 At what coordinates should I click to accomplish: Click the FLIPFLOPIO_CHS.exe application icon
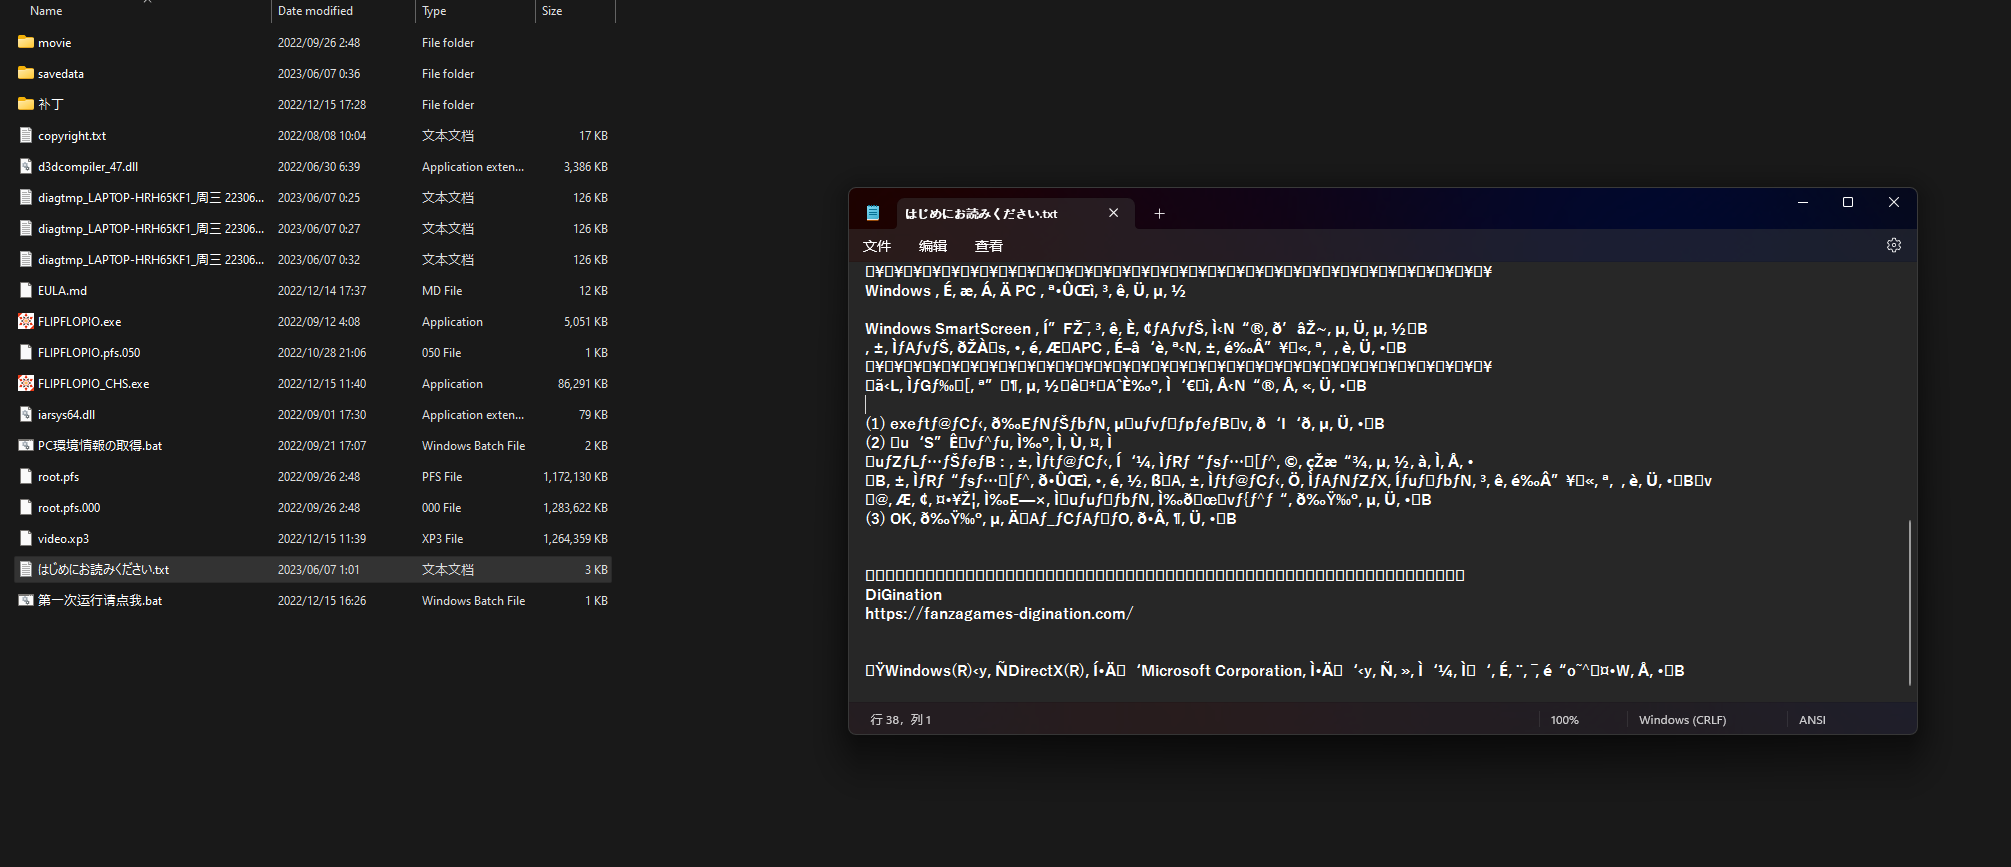point(26,384)
